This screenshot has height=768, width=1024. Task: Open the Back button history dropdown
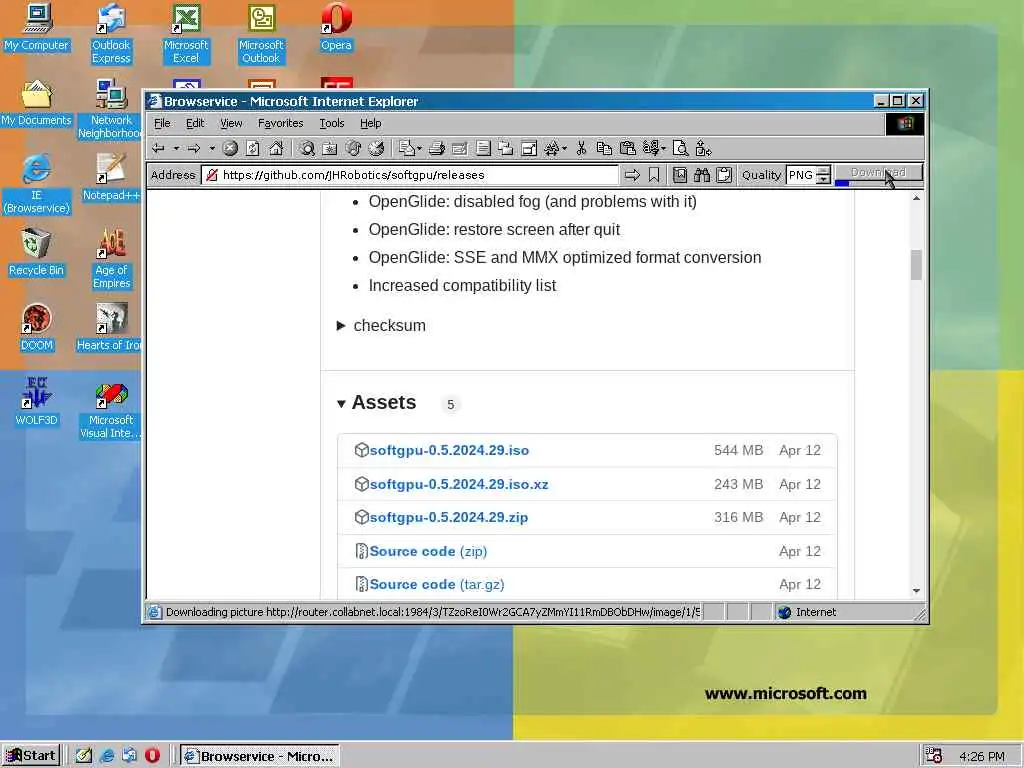(176, 149)
